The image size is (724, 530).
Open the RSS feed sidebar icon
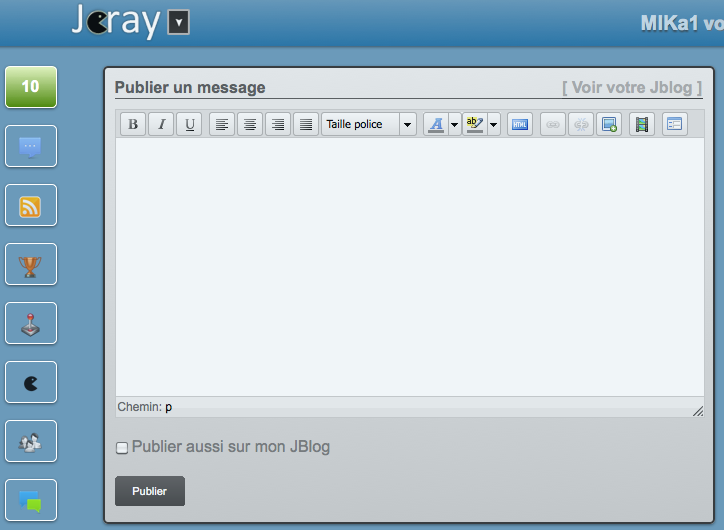pyautogui.click(x=31, y=206)
